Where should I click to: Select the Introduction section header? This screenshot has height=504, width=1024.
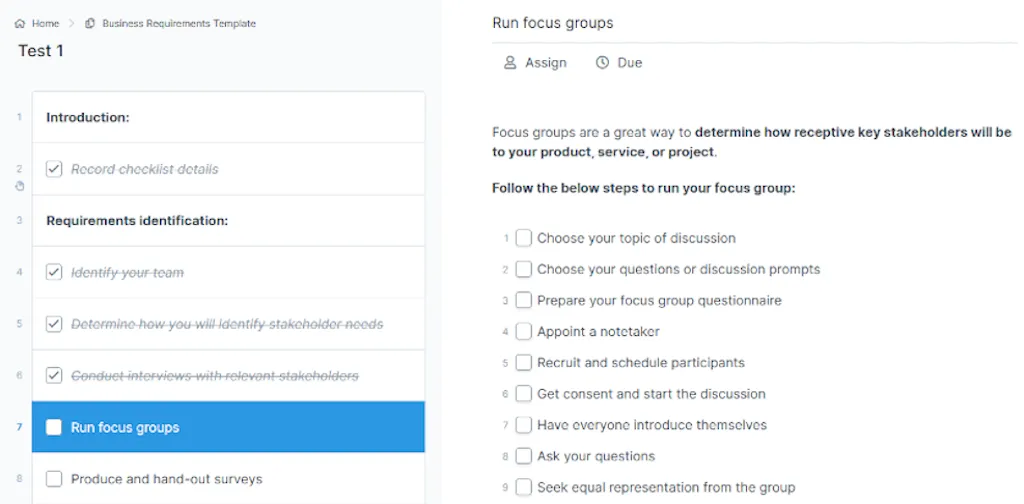click(x=229, y=118)
